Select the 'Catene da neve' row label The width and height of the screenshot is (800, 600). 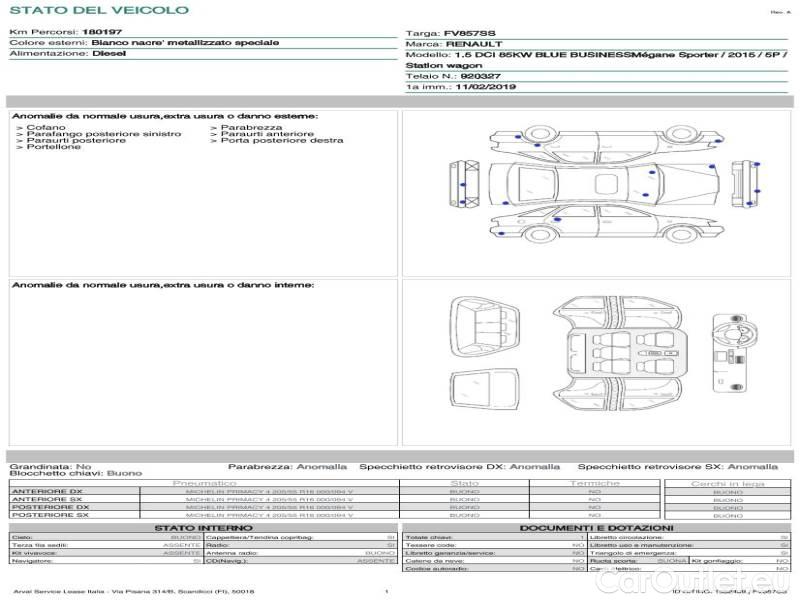[434, 561]
